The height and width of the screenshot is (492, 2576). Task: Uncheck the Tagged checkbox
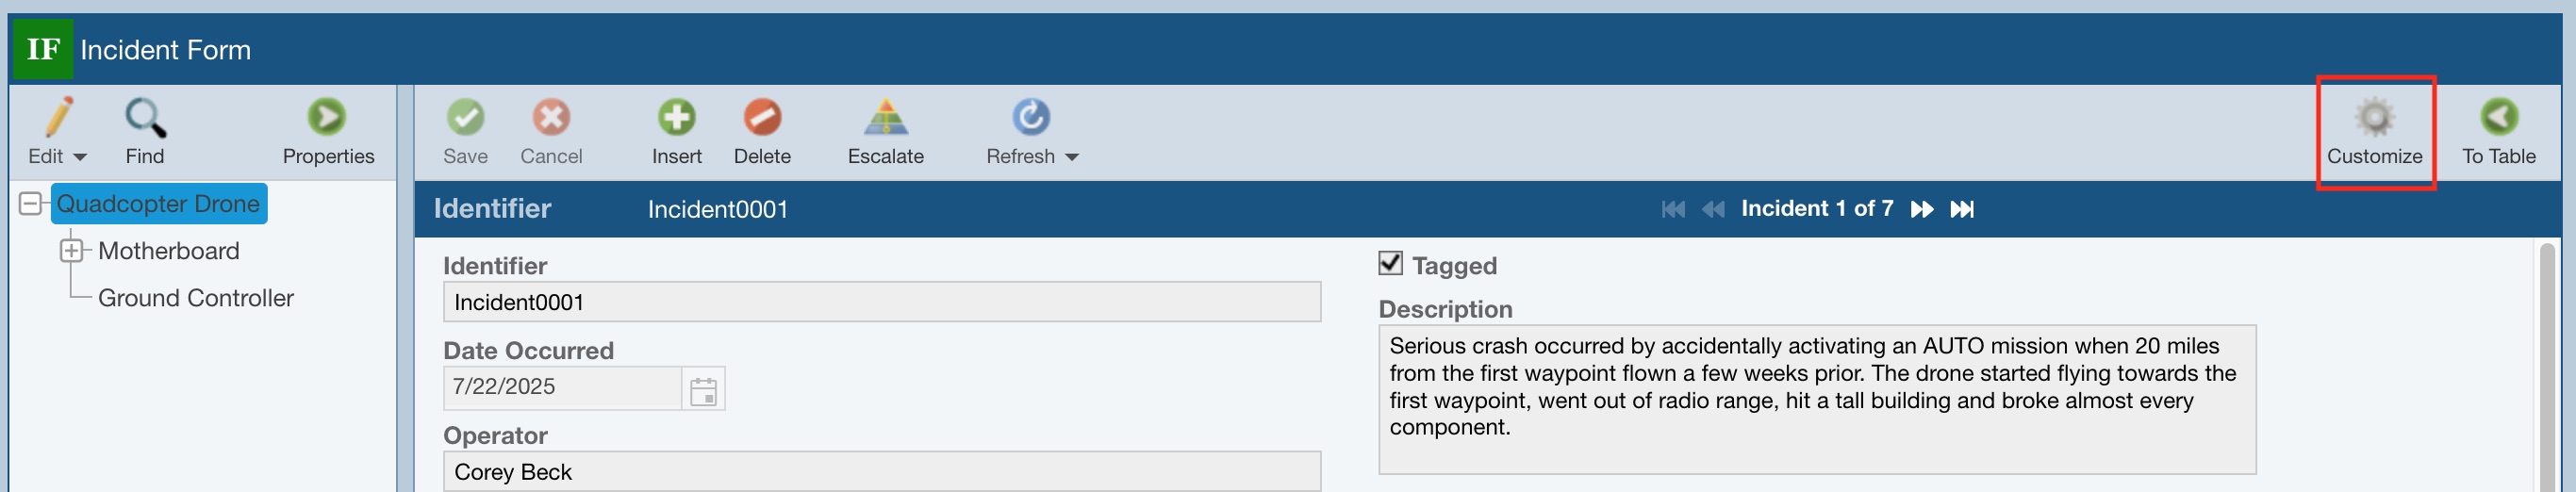click(x=1390, y=263)
